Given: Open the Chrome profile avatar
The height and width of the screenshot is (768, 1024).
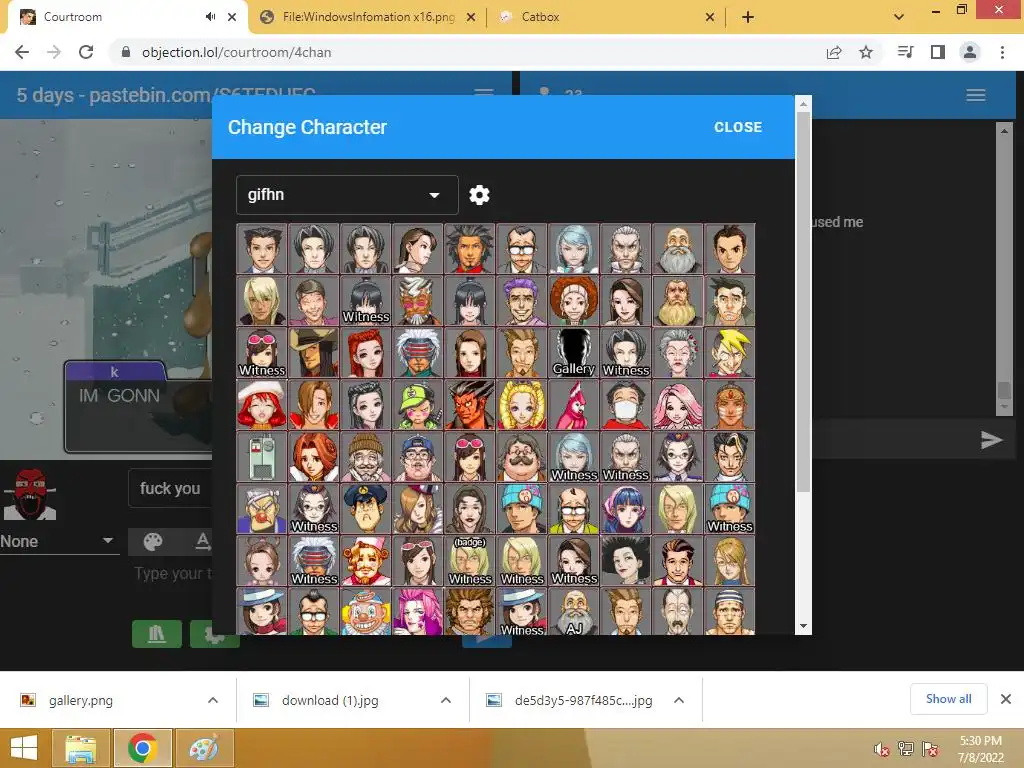Looking at the screenshot, I should [x=970, y=52].
